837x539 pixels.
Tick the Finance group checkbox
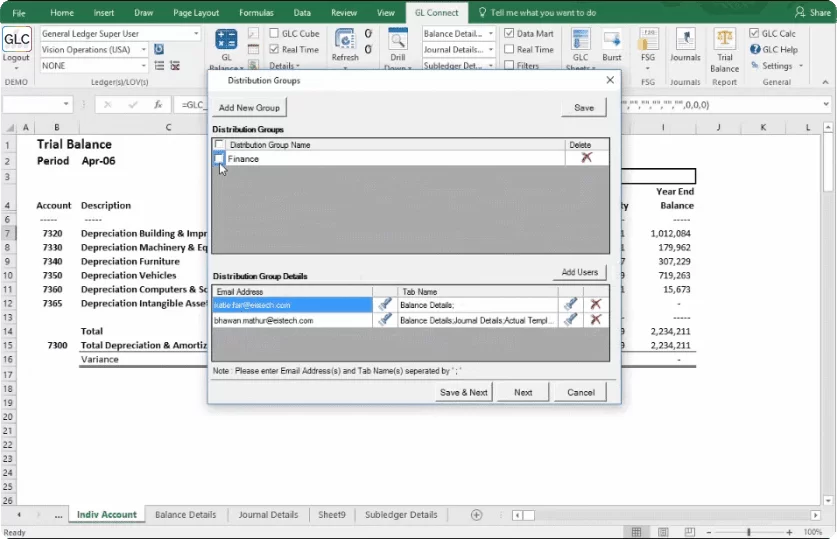pyautogui.click(x=220, y=158)
